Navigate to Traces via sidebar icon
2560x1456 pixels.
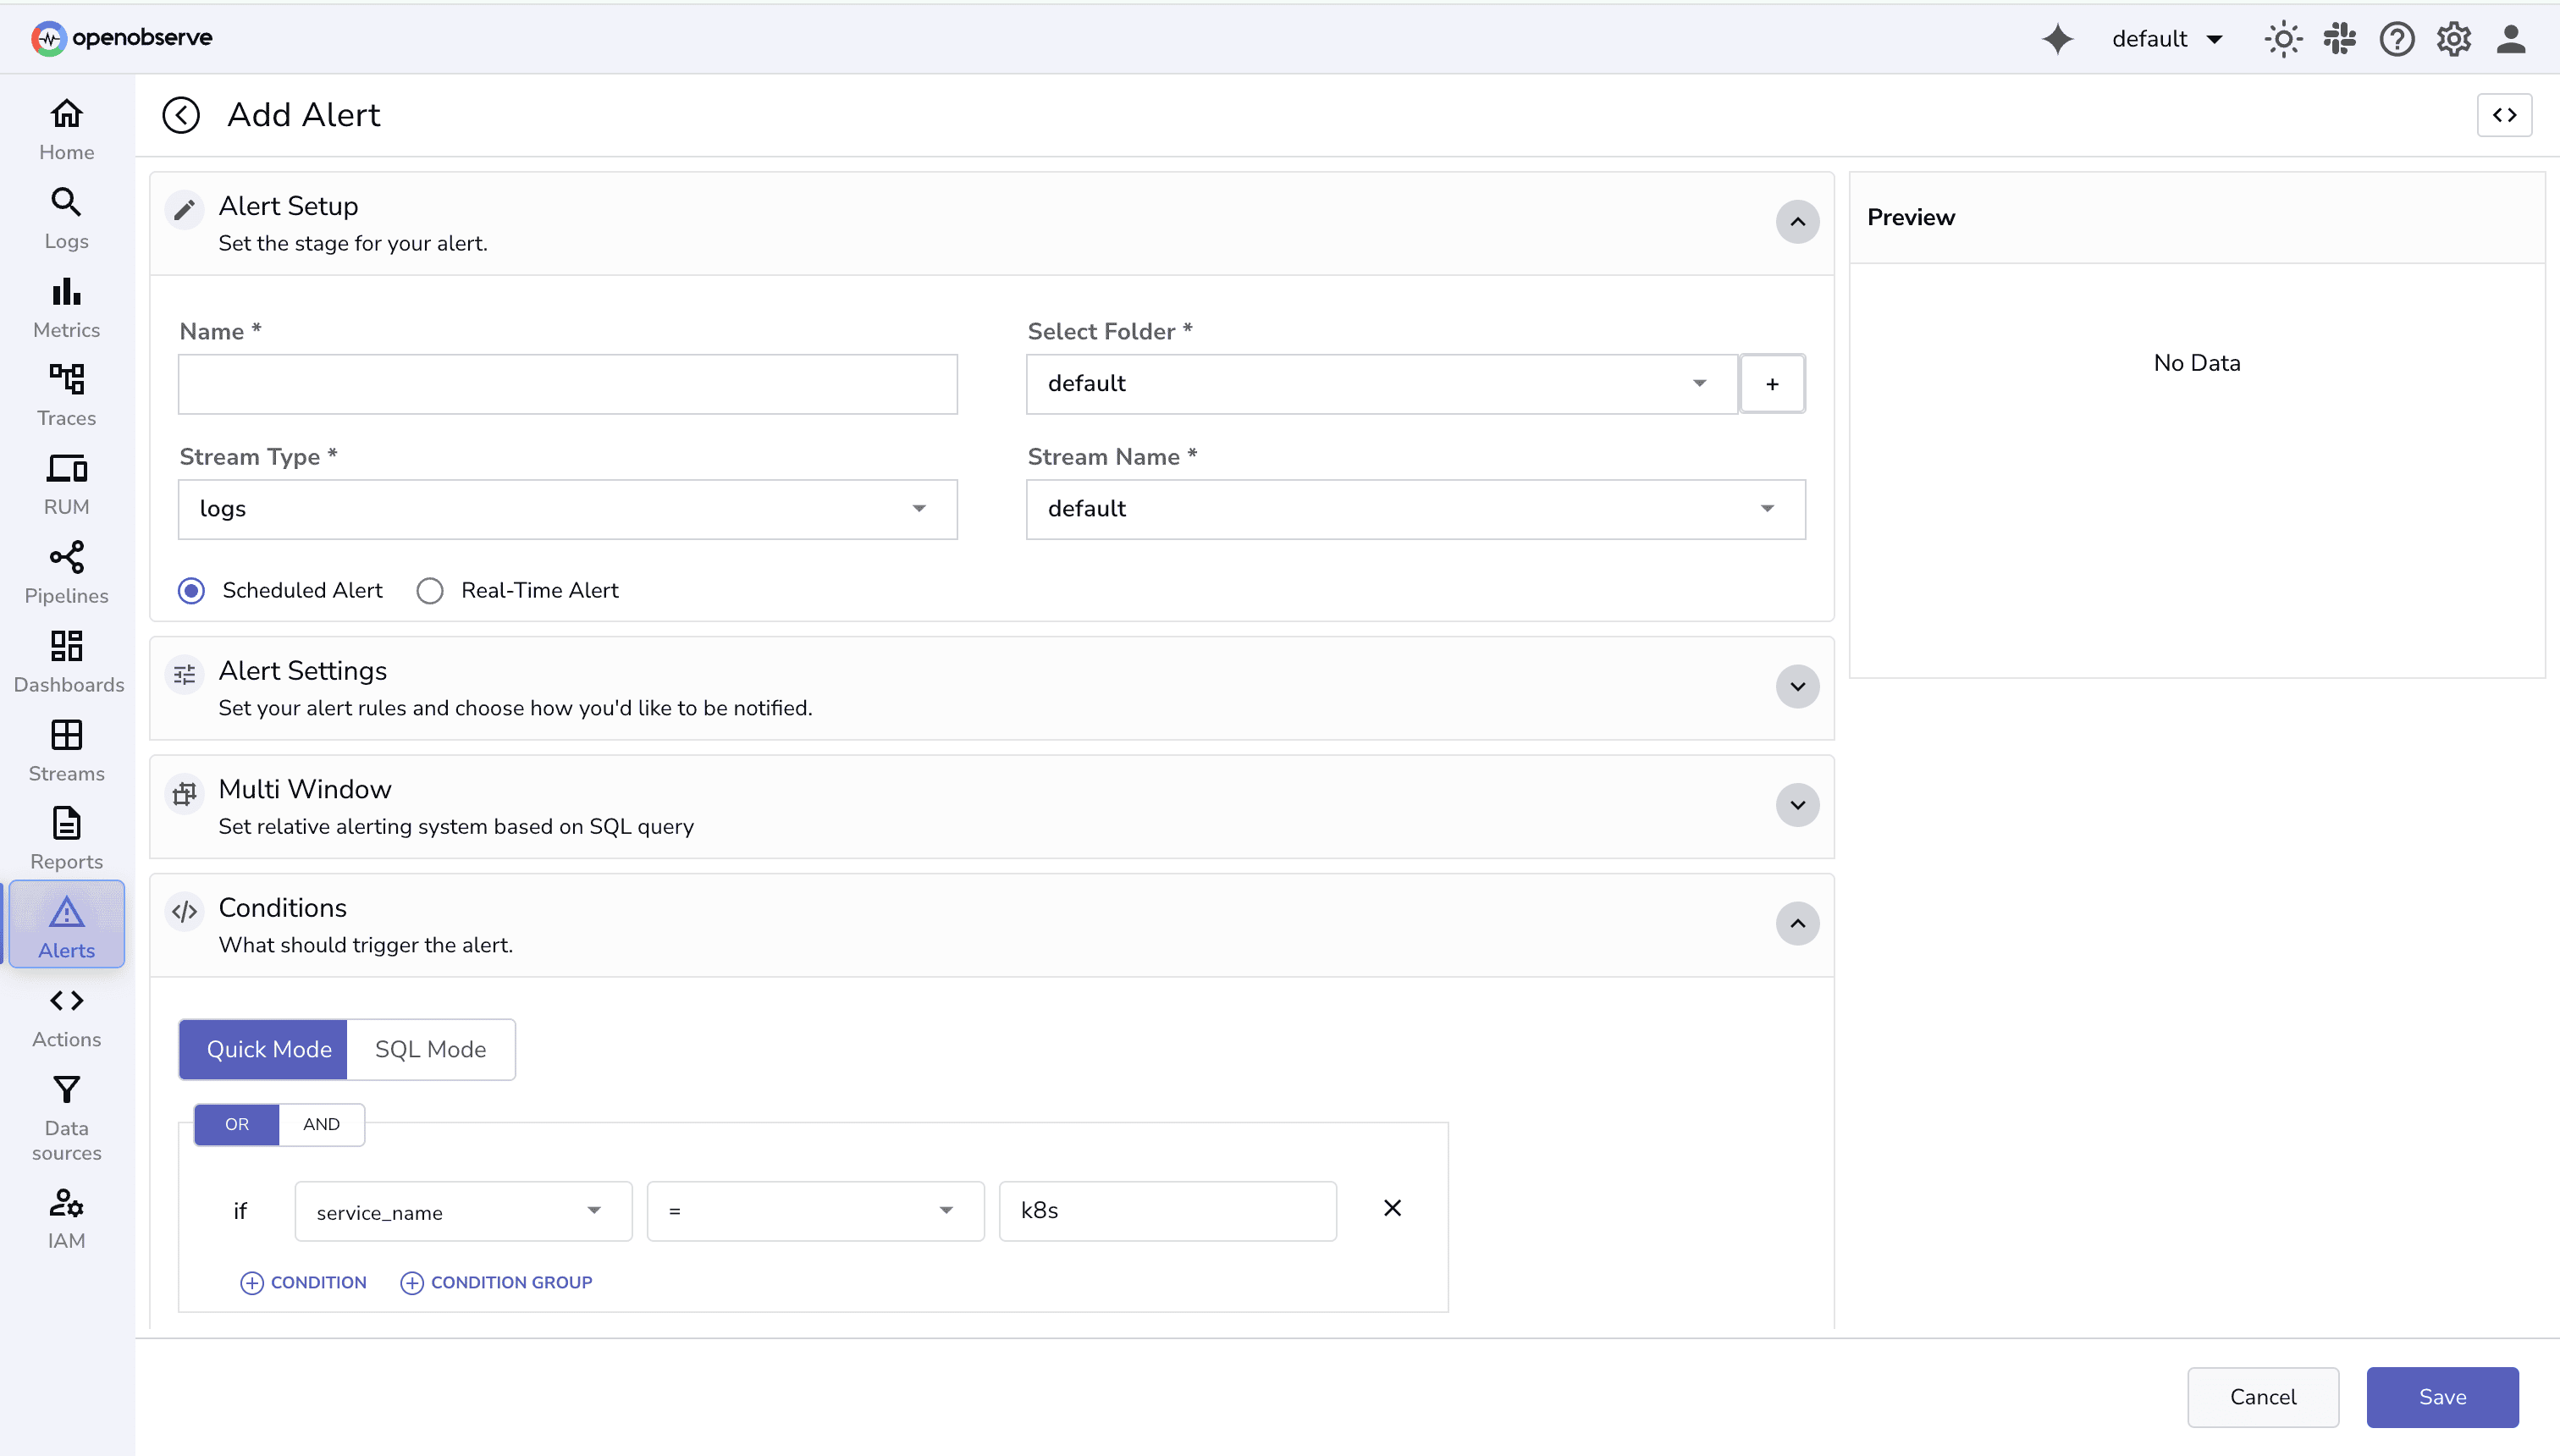pyautogui.click(x=65, y=394)
